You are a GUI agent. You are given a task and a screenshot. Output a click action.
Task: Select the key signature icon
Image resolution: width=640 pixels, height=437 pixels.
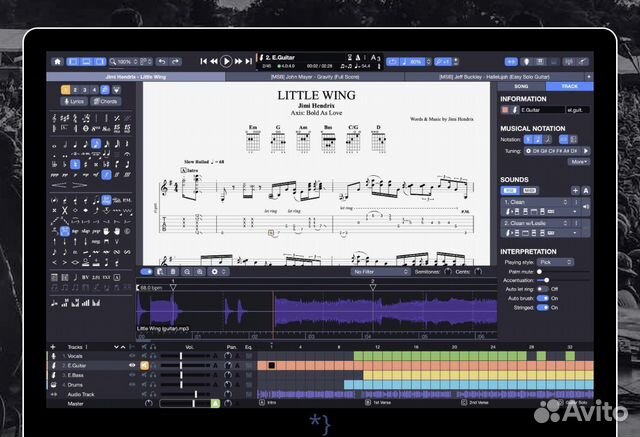[x=65, y=118]
